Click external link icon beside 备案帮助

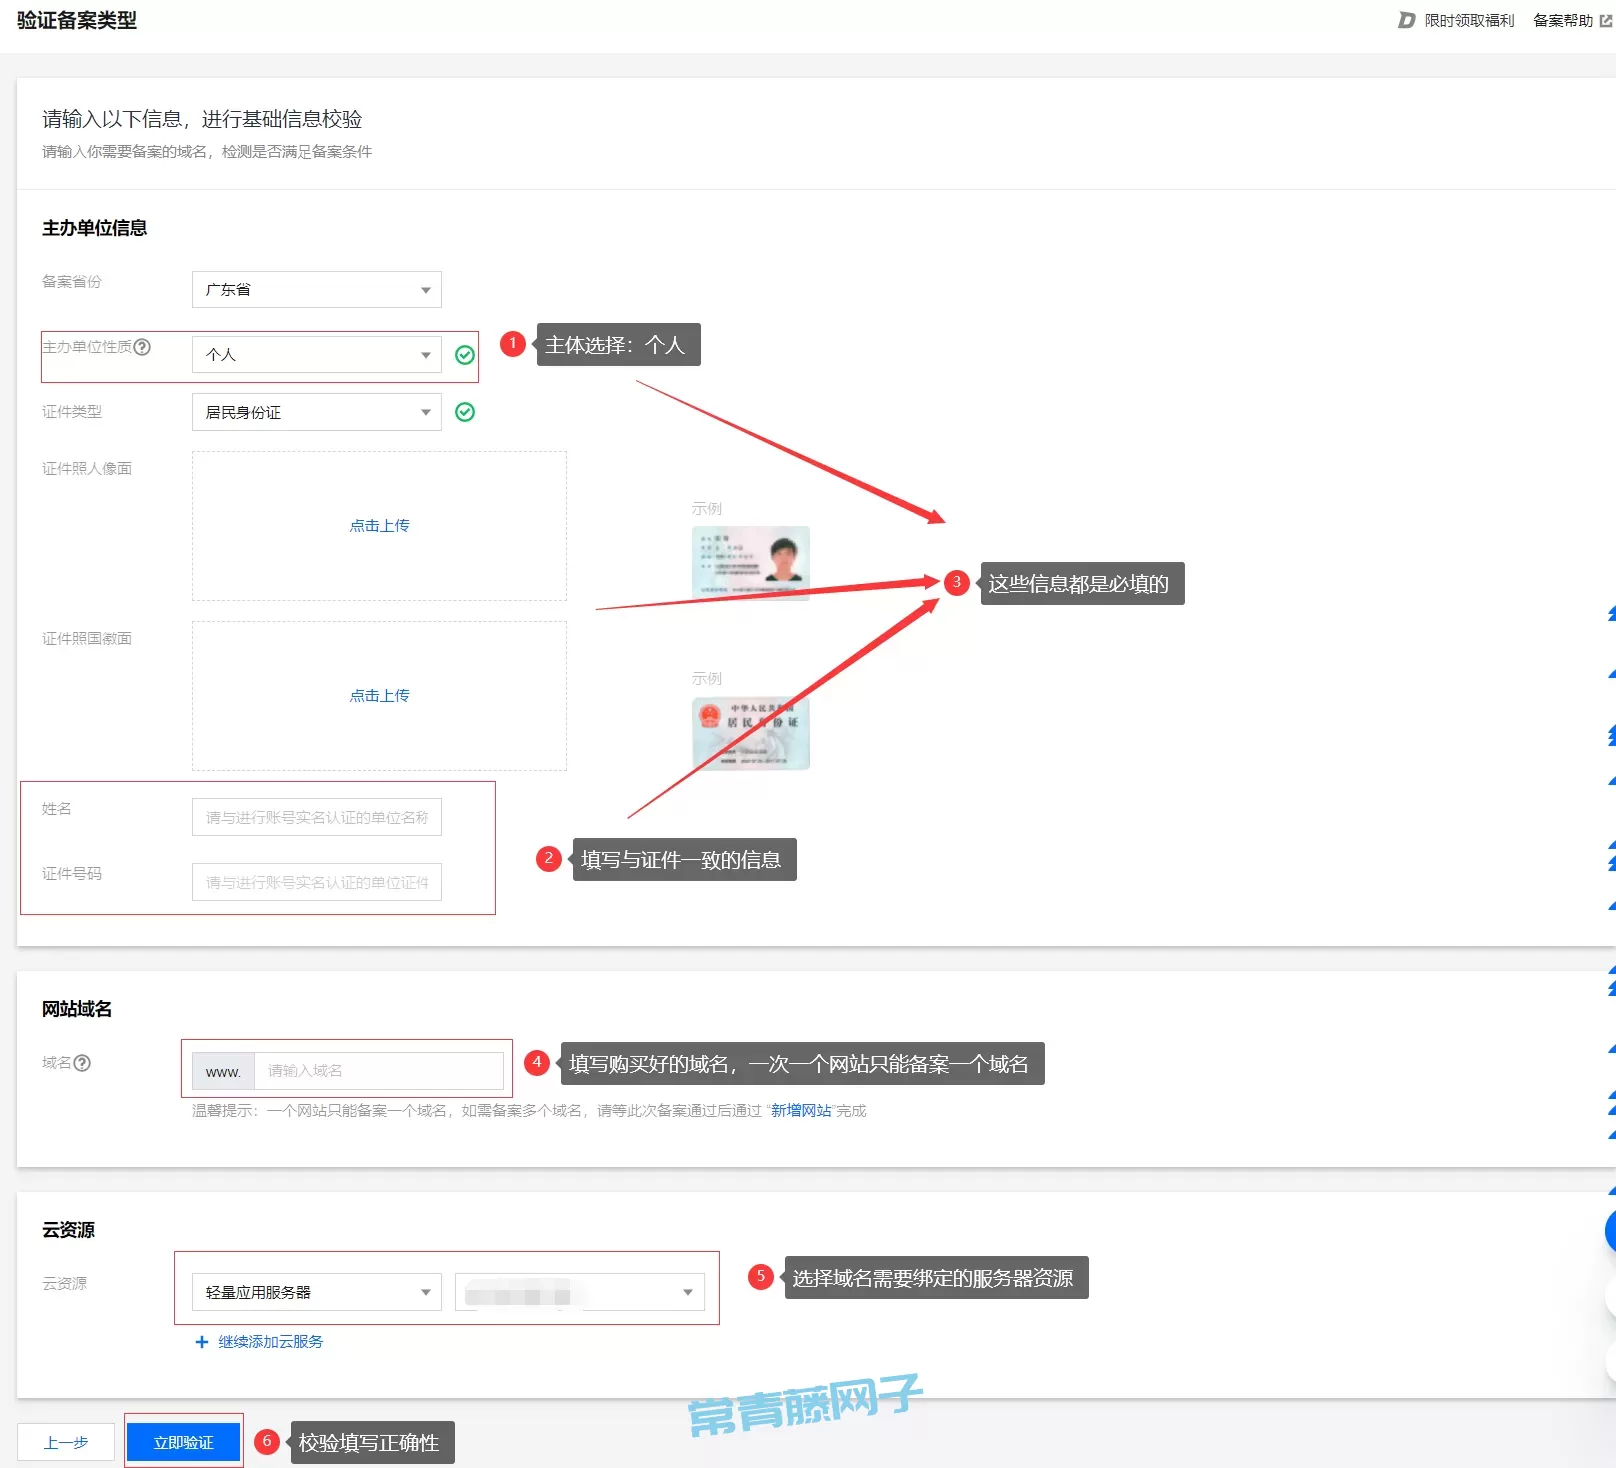point(1606,20)
